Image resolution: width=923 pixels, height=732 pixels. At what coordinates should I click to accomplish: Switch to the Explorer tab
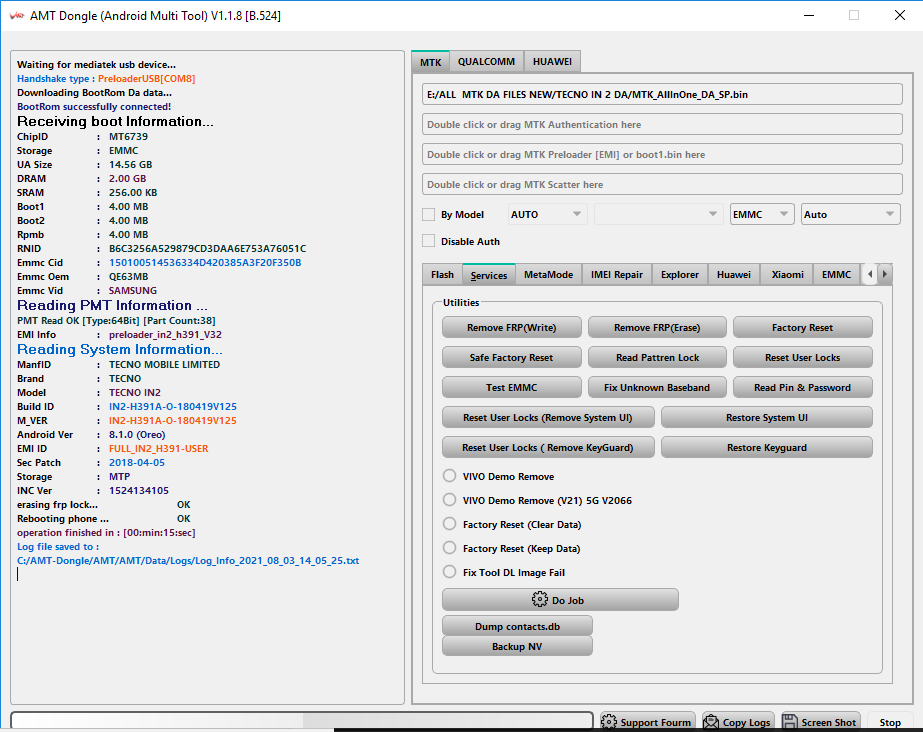pyautogui.click(x=680, y=275)
